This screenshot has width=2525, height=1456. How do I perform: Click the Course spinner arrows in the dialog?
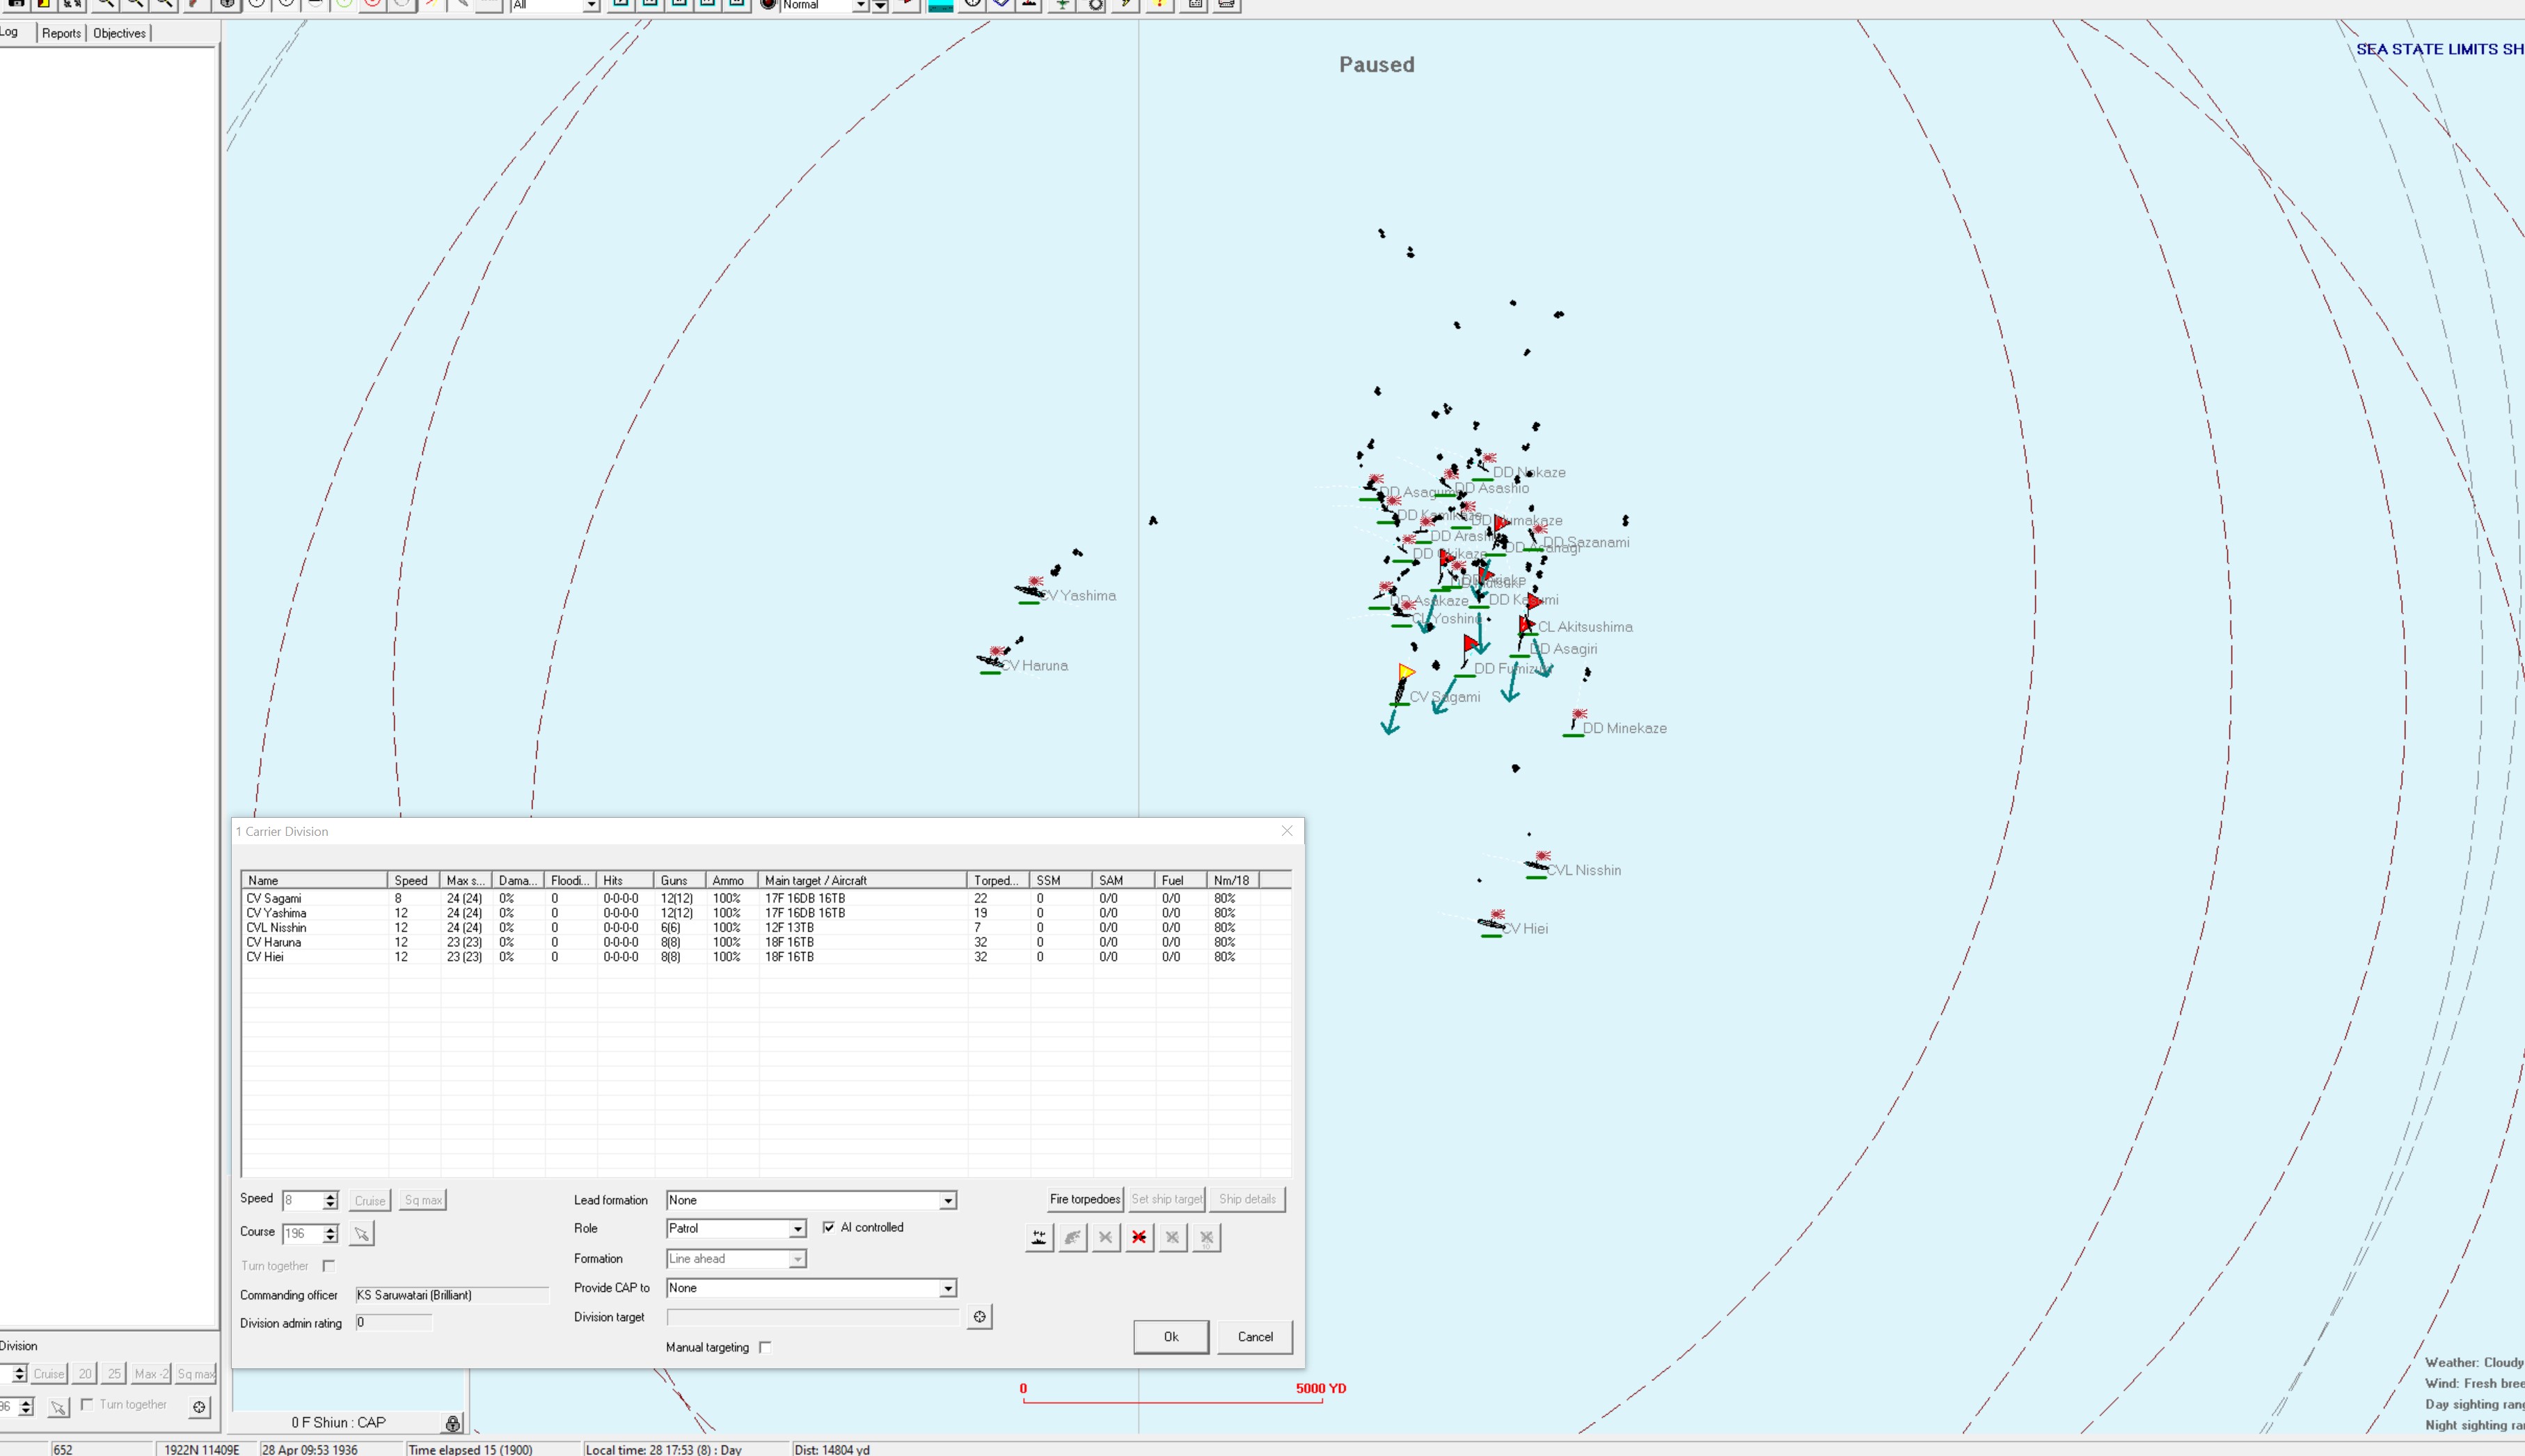coord(330,1234)
